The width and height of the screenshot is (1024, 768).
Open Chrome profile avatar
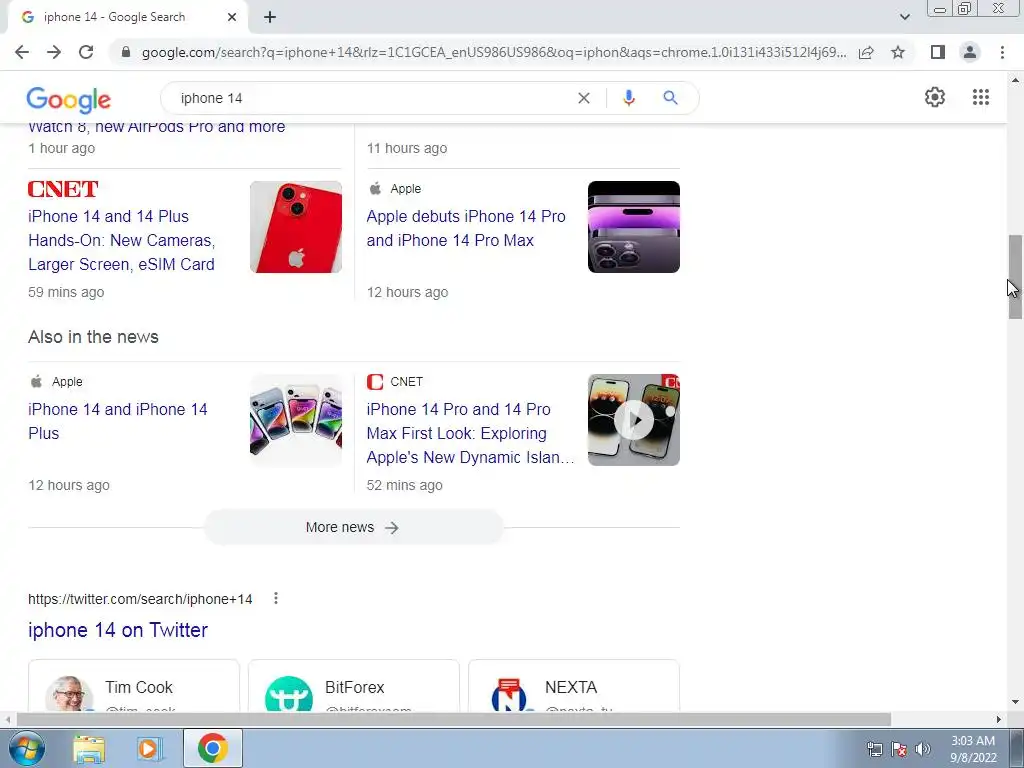click(x=970, y=52)
